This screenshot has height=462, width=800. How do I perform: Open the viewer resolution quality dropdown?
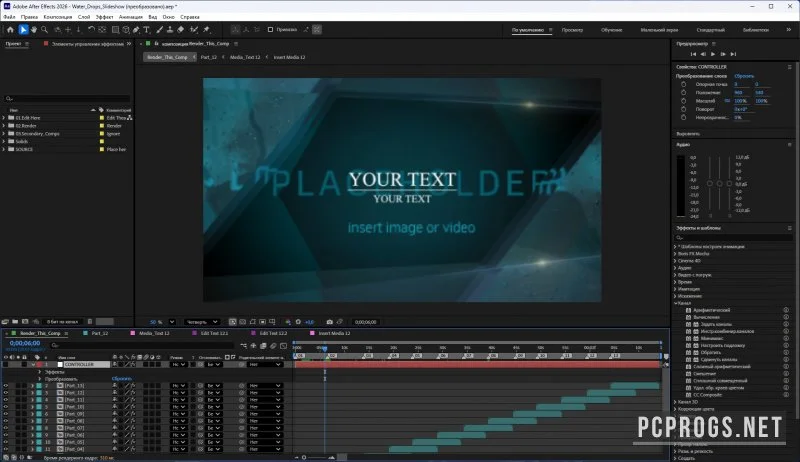click(x=202, y=322)
